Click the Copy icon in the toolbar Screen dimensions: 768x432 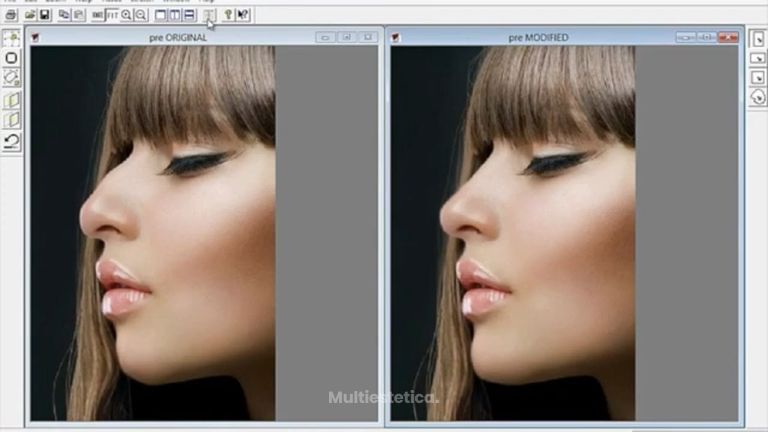click(x=64, y=15)
